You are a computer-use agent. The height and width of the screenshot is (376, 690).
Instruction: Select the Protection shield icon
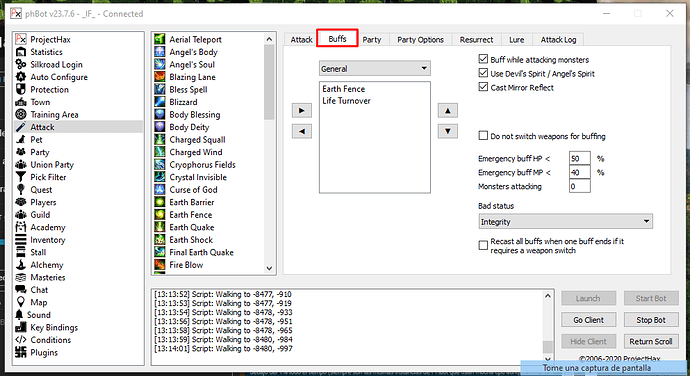point(21,89)
